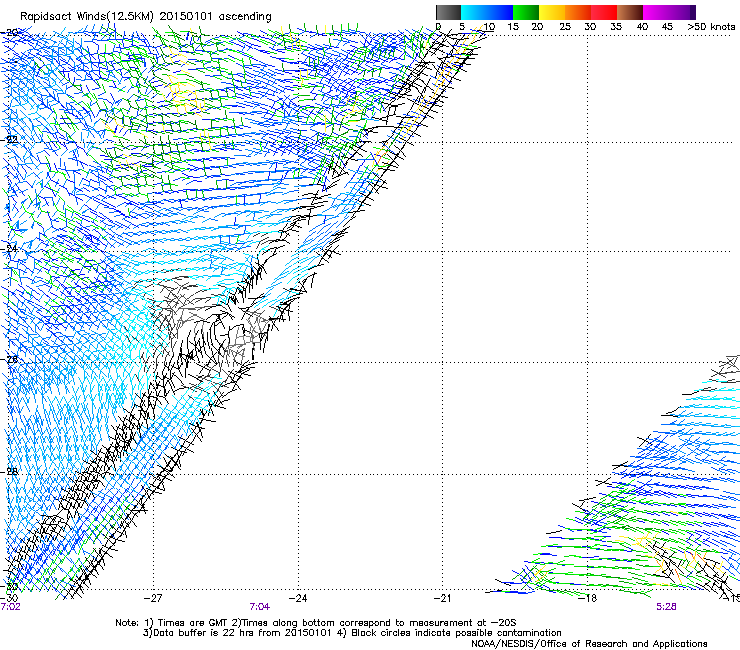The height and width of the screenshot is (650, 740).
Task: Click the '-21' longitude axis label
Action: coord(442,598)
